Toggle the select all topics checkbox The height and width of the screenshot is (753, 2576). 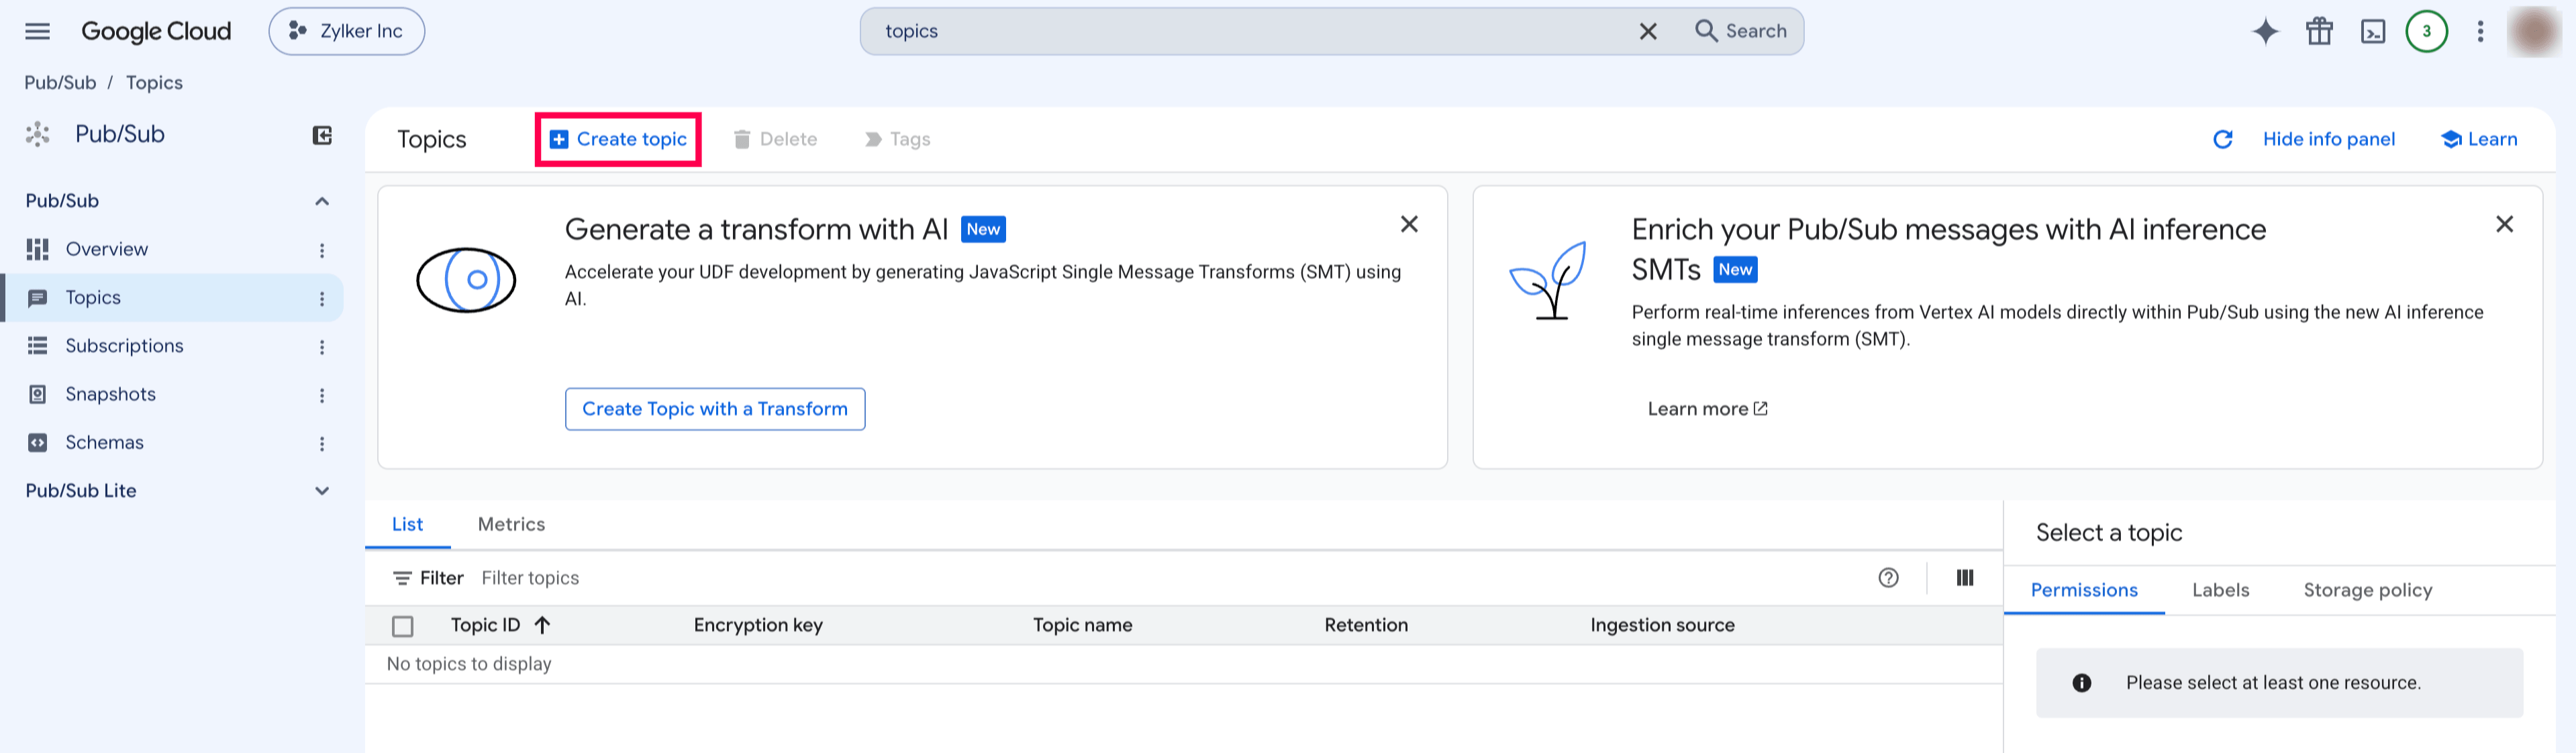(403, 626)
